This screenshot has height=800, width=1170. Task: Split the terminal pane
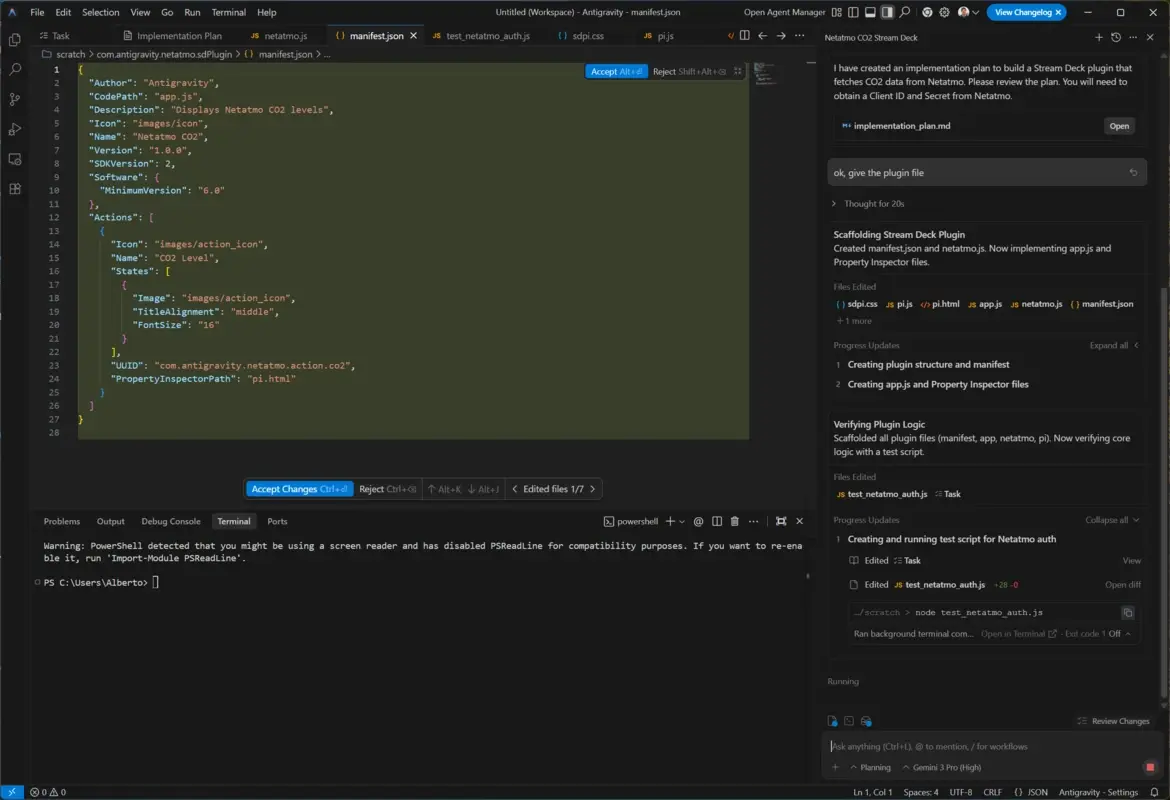(x=717, y=521)
